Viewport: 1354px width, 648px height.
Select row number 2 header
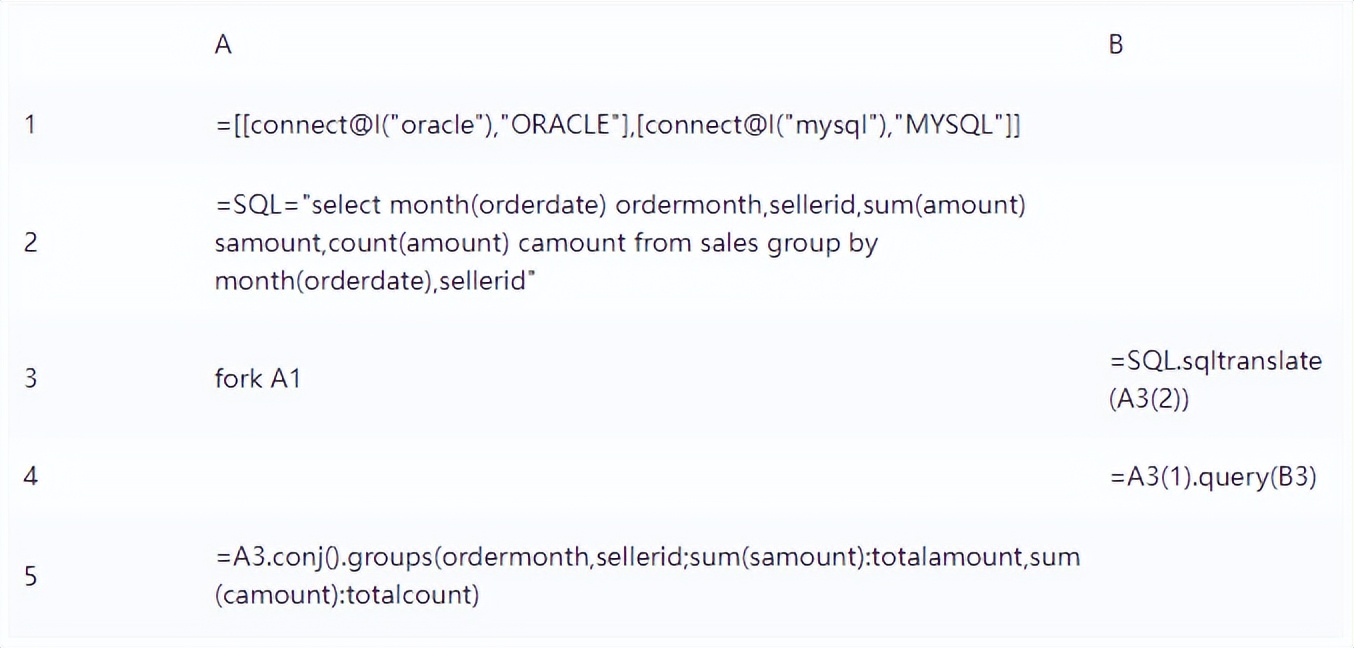pos(31,243)
